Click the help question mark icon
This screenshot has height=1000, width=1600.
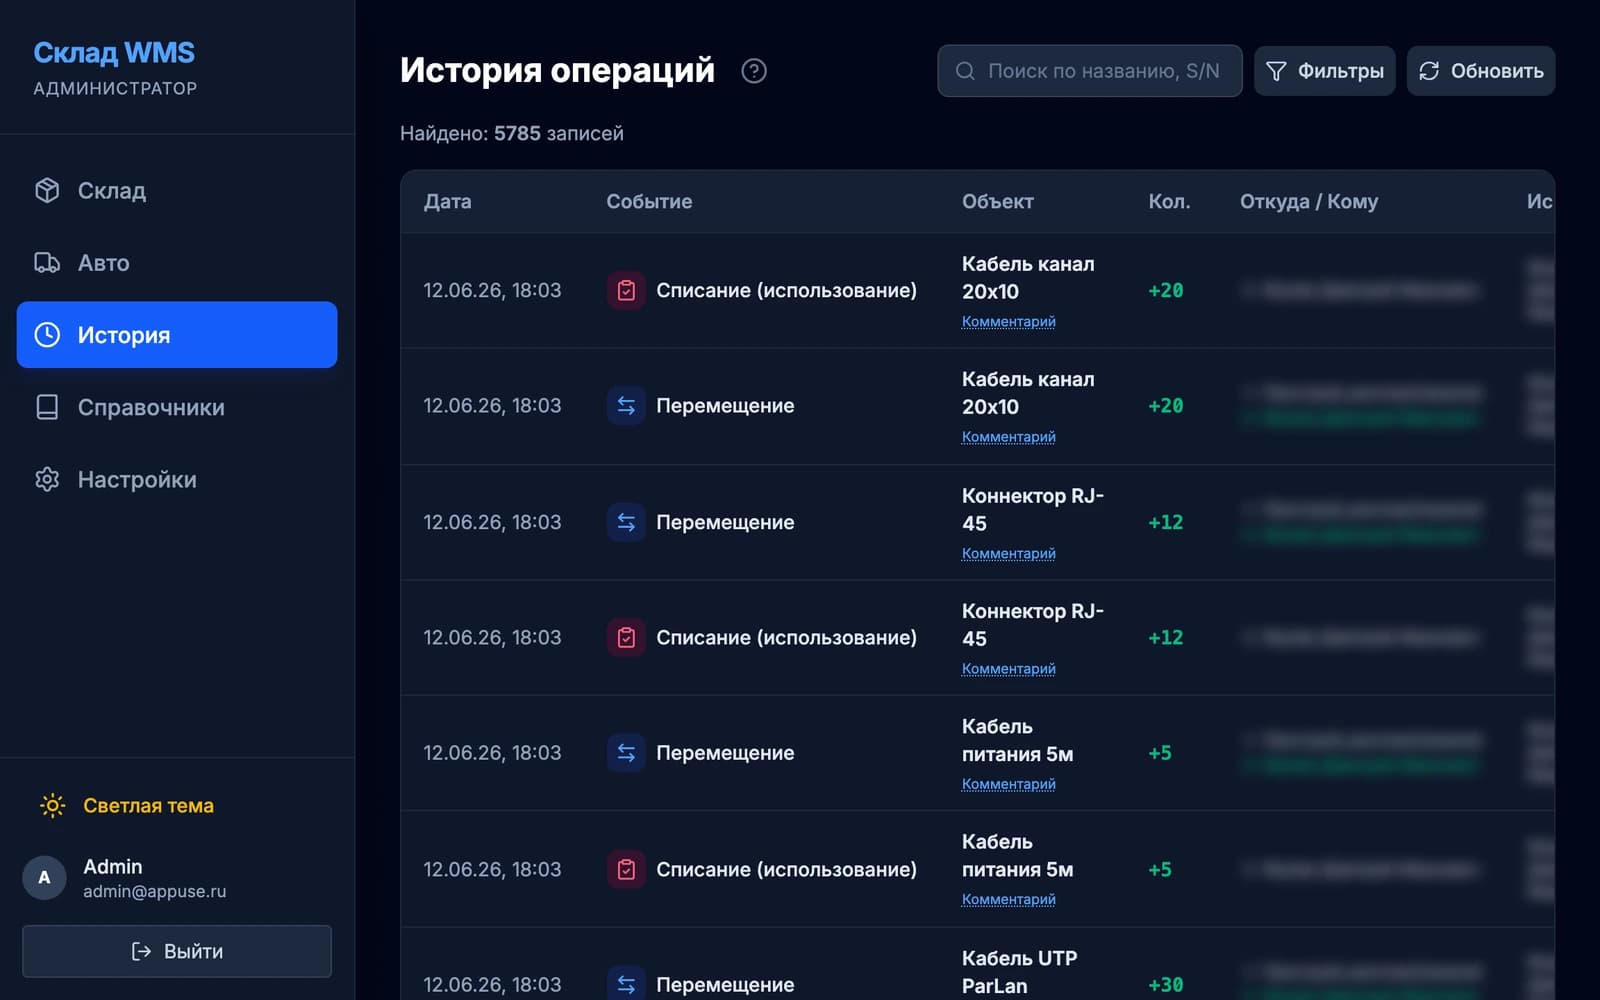[754, 71]
